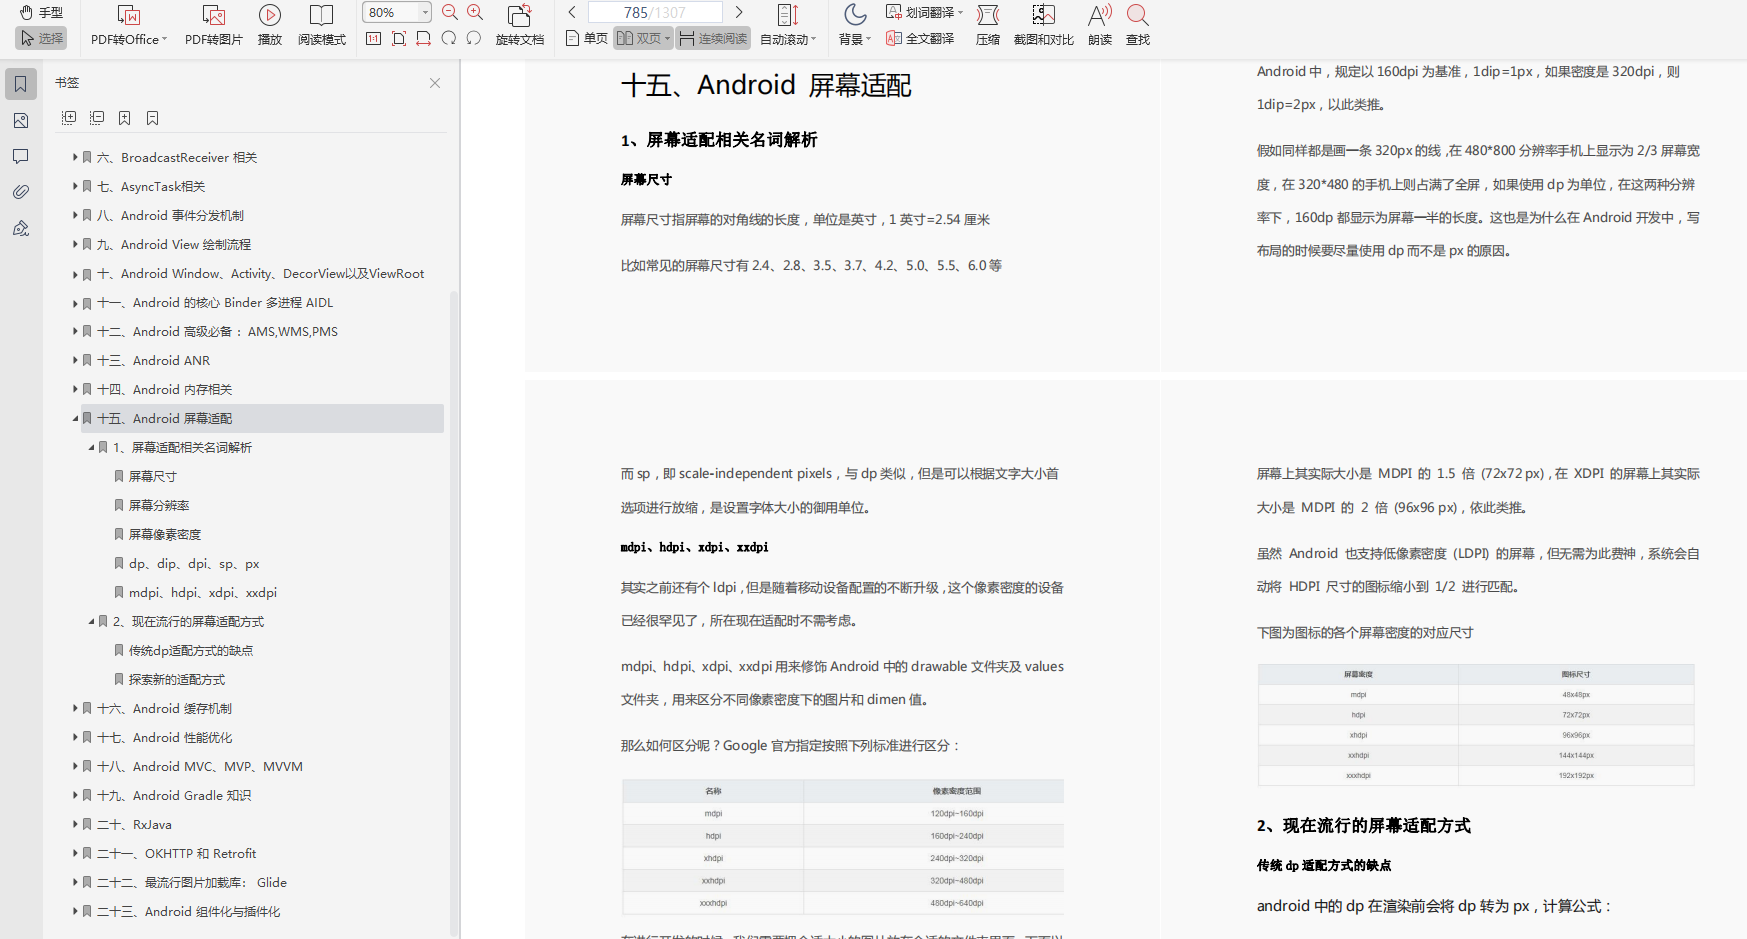This screenshot has width=1747, height=939.
Task: Collapse 2、现在流行的屏幕适配方式 node
Action: click(x=91, y=621)
